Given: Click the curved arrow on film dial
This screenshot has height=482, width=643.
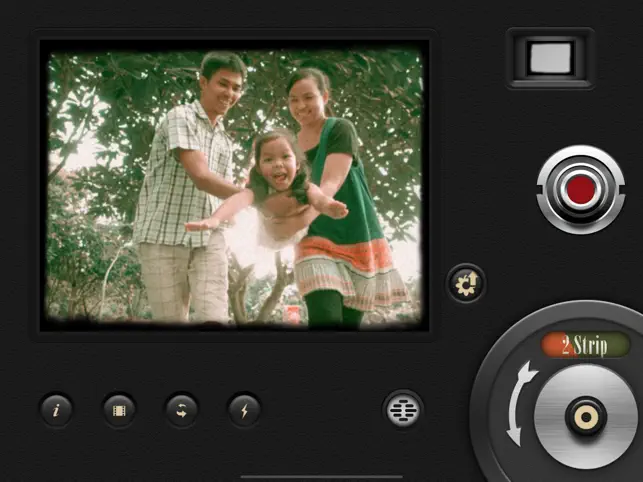Looking at the screenshot, I should [520, 404].
